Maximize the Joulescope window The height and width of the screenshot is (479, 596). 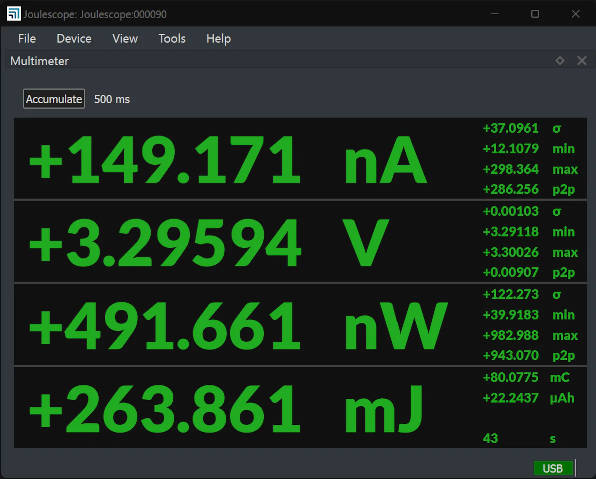pos(535,14)
